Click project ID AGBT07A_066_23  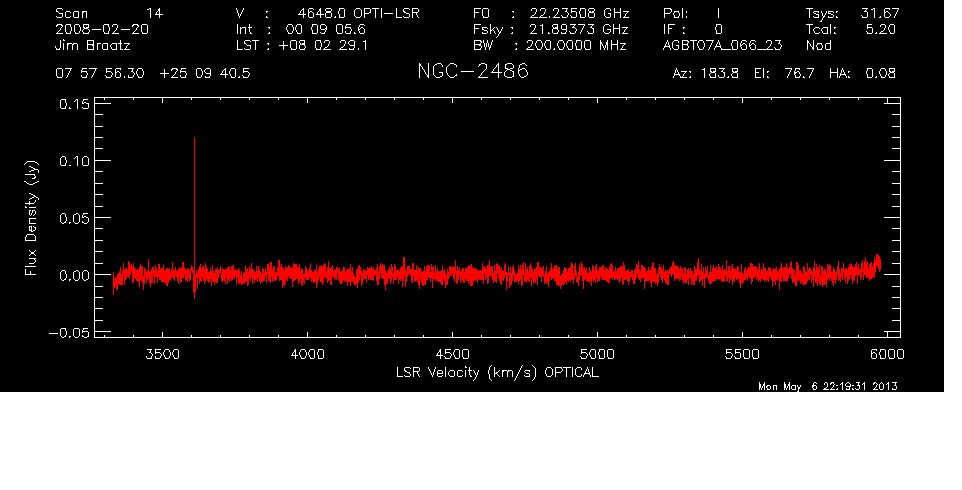tap(723, 46)
